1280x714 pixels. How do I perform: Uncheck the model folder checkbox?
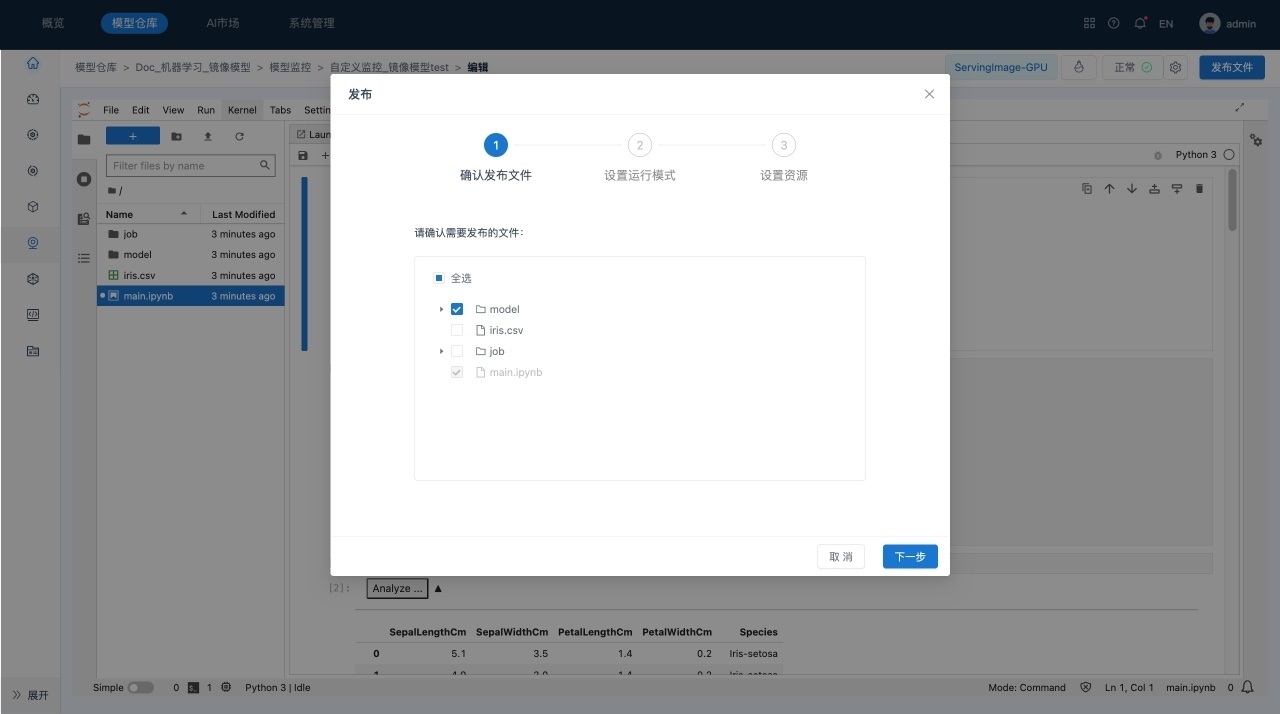[x=457, y=310]
